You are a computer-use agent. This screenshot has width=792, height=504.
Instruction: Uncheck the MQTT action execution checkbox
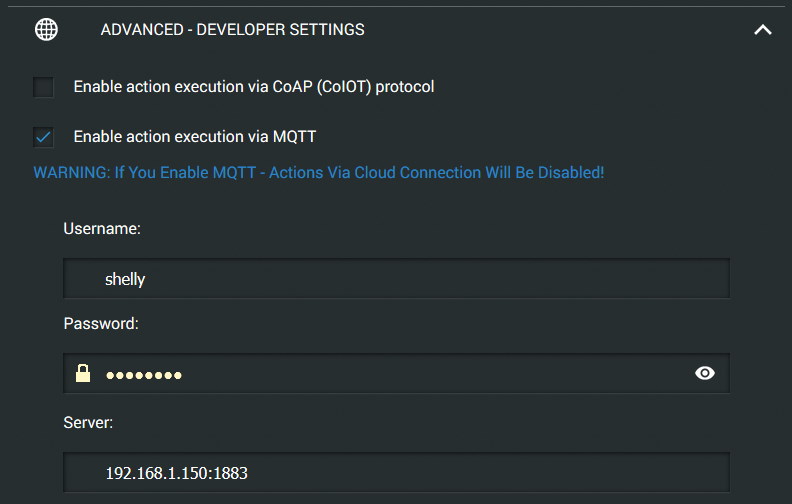pyautogui.click(x=43, y=137)
